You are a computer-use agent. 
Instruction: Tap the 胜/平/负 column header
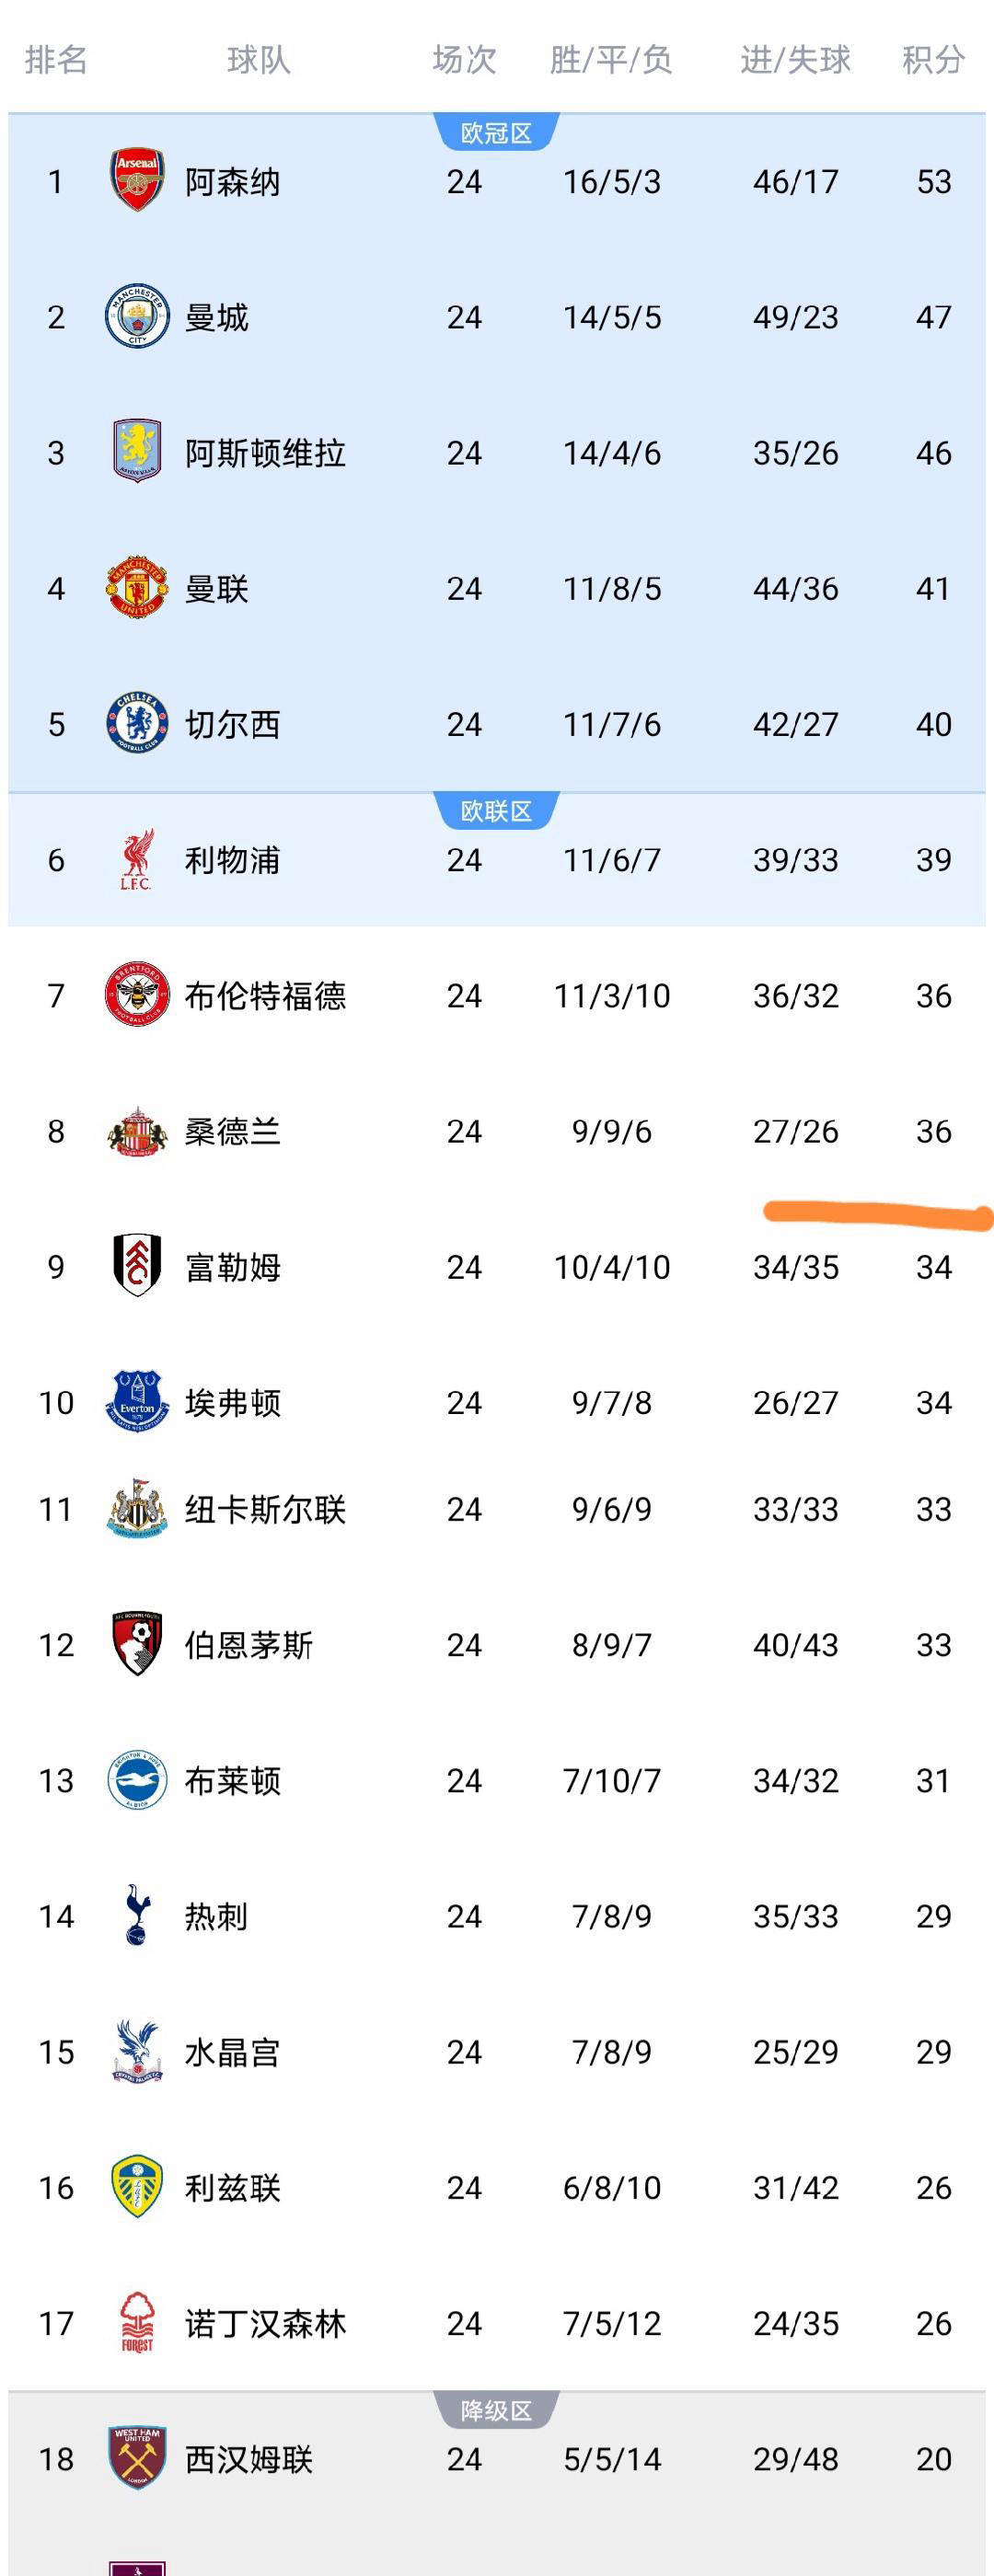611,60
